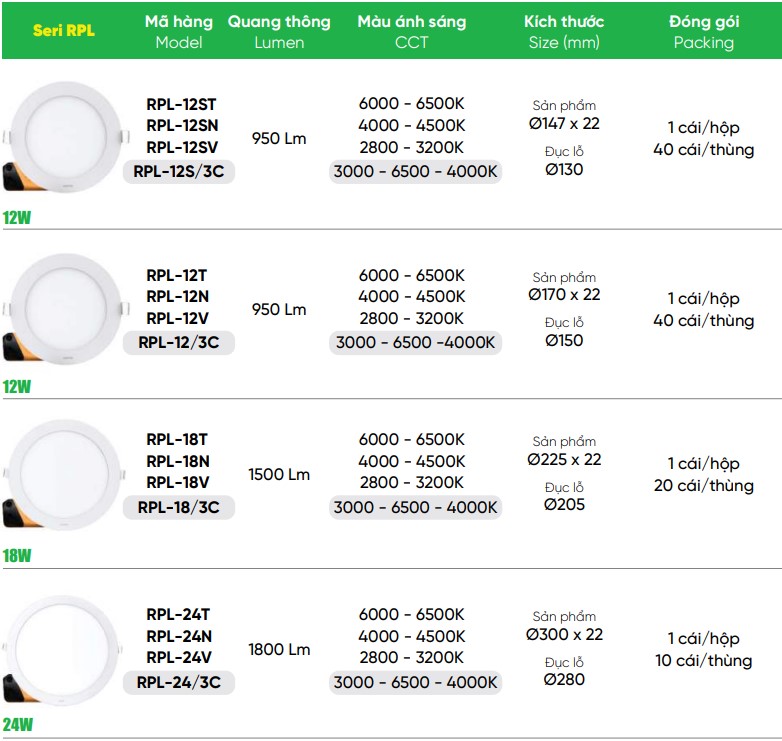Select the RPL-24/3C model badge

click(x=179, y=682)
